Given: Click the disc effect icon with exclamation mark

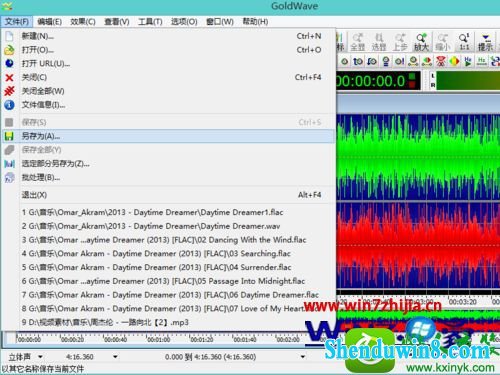Looking at the screenshot, I should tap(399, 61).
